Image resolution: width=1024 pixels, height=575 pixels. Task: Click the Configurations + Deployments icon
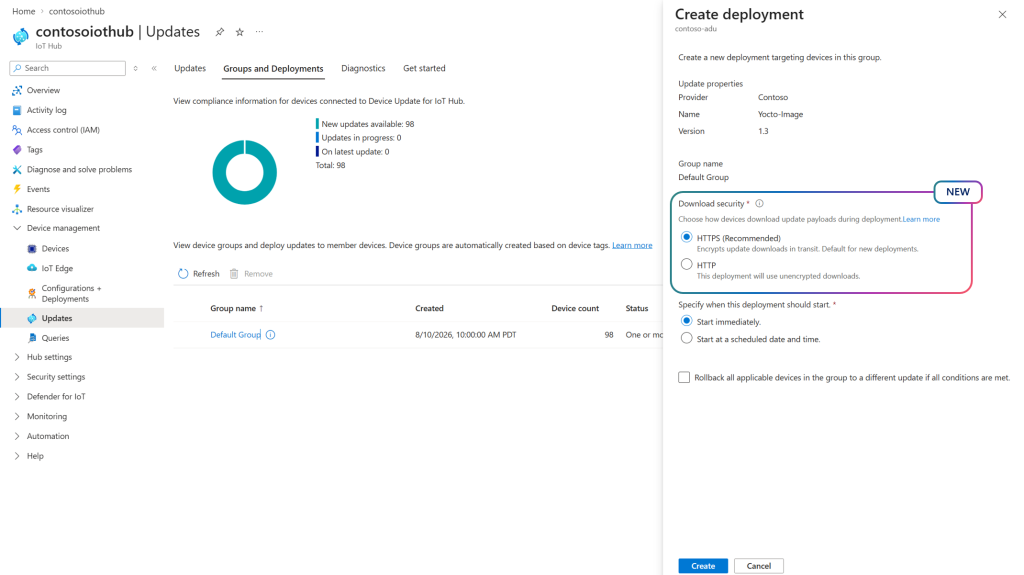[x=32, y=293]
